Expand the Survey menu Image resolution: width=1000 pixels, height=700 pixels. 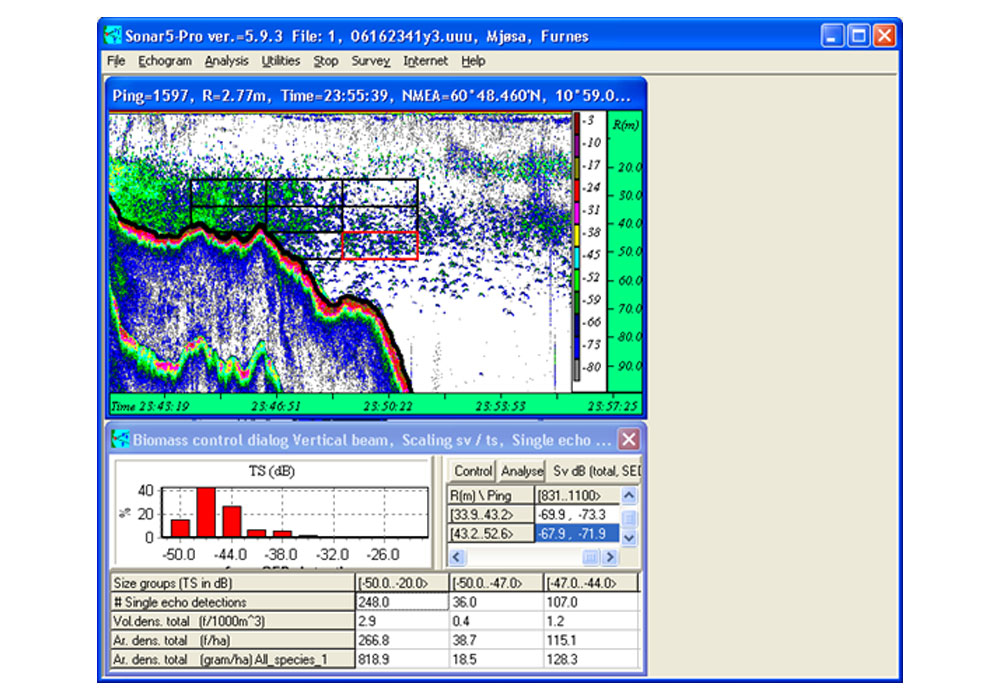click(x=370, y=61)
